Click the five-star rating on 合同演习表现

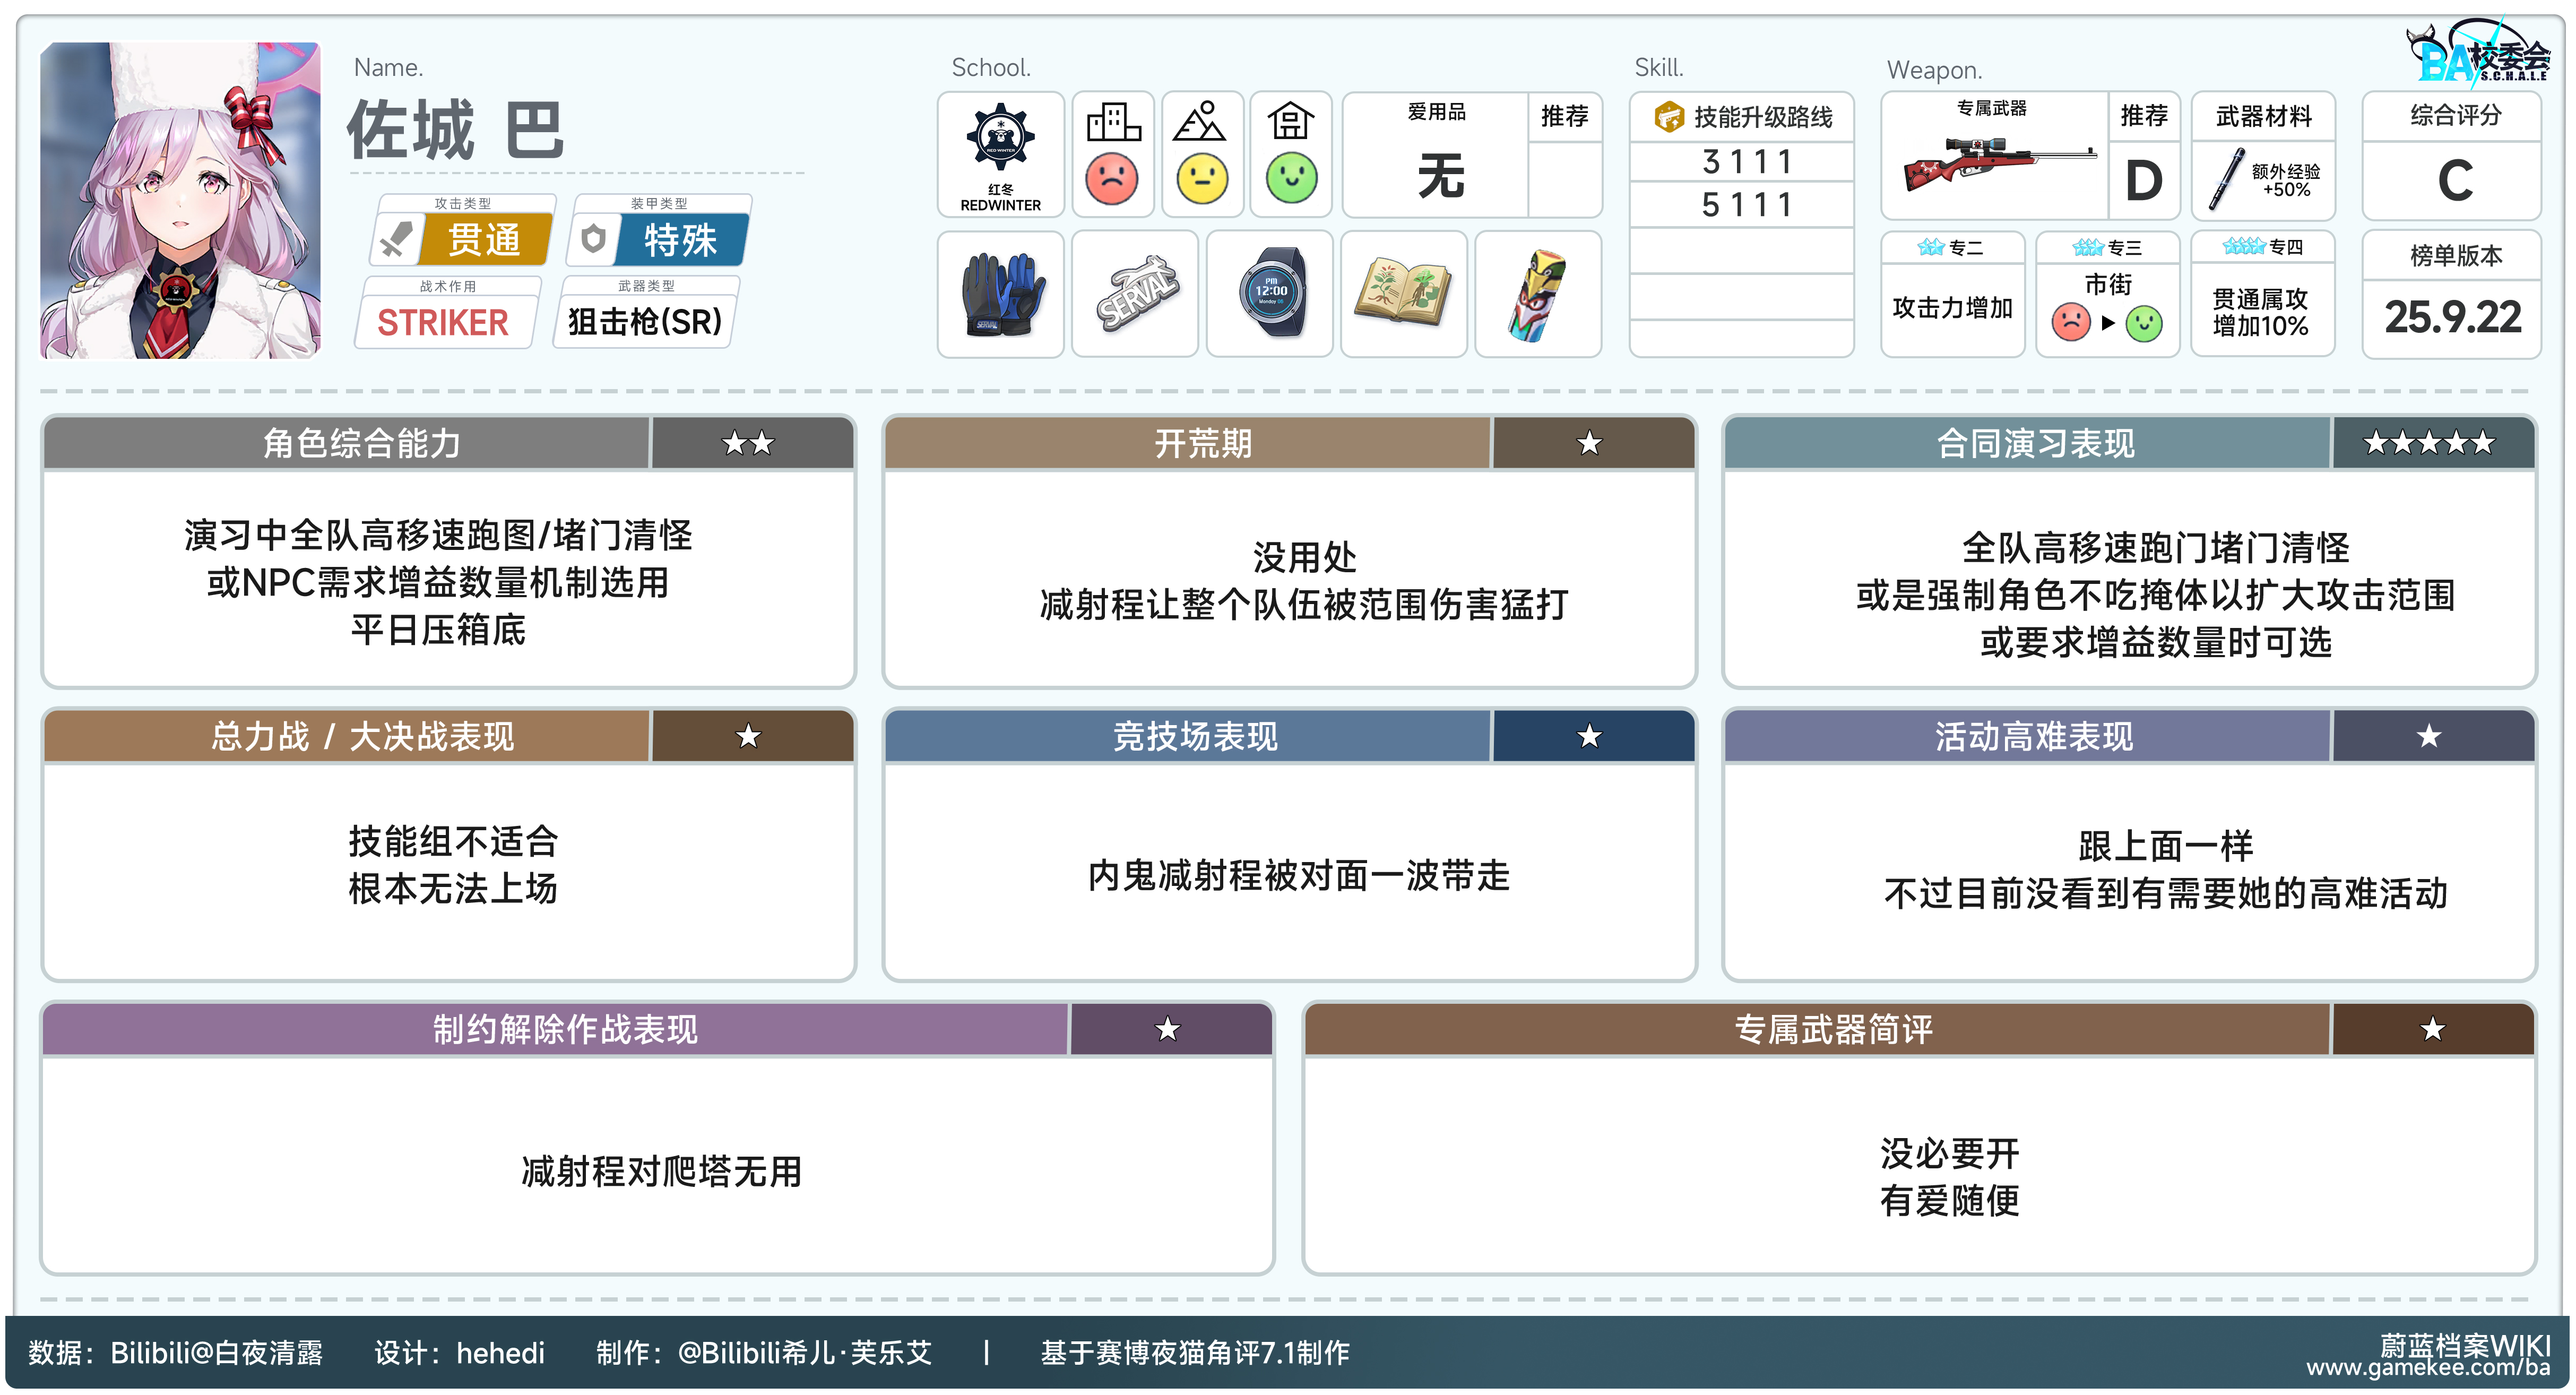[2429, 443]
